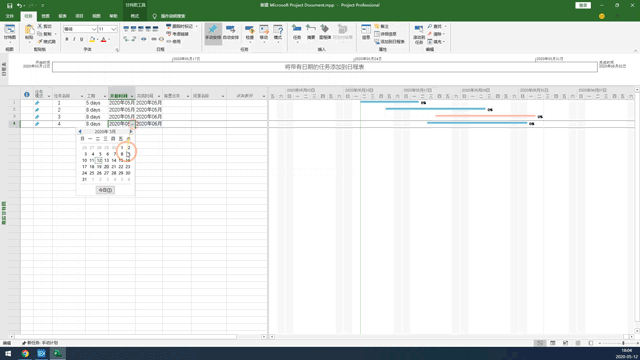The height and width of the screenshot is (360, 640).
Task: Click the Mark on Track button
Action: [x=180, y=26]
